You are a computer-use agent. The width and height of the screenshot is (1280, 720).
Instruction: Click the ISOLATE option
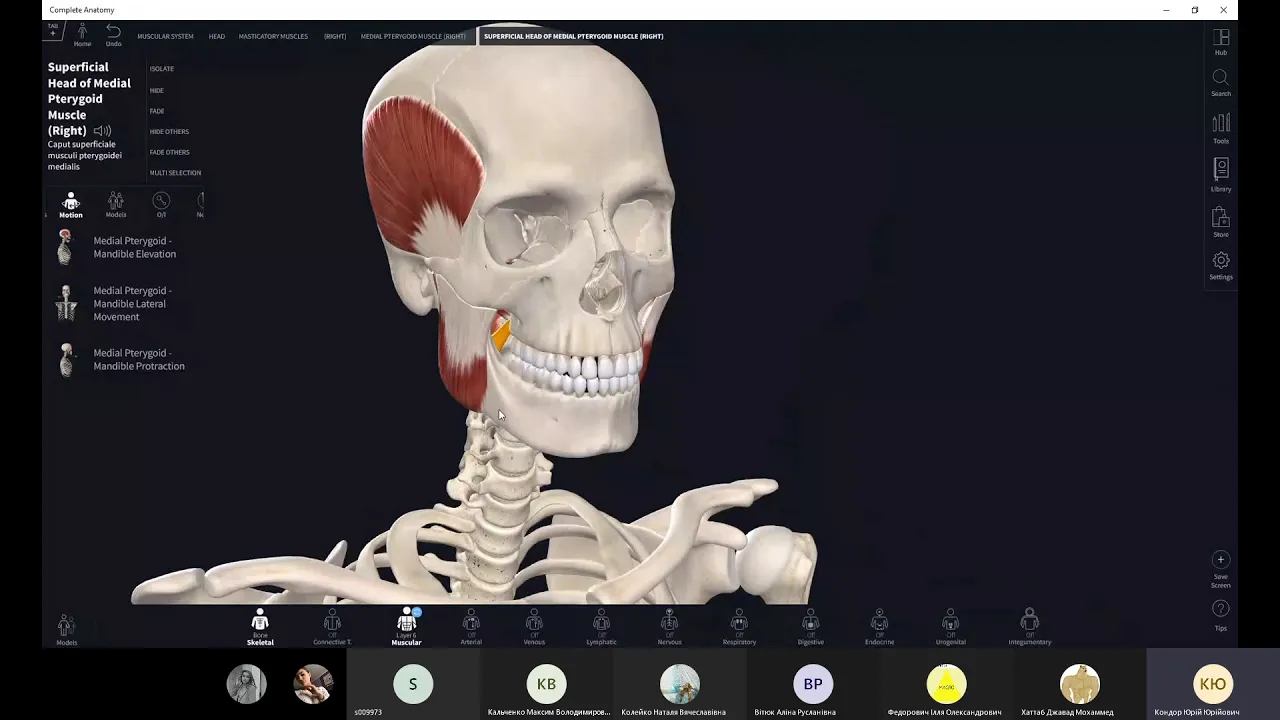coord(162,69)
